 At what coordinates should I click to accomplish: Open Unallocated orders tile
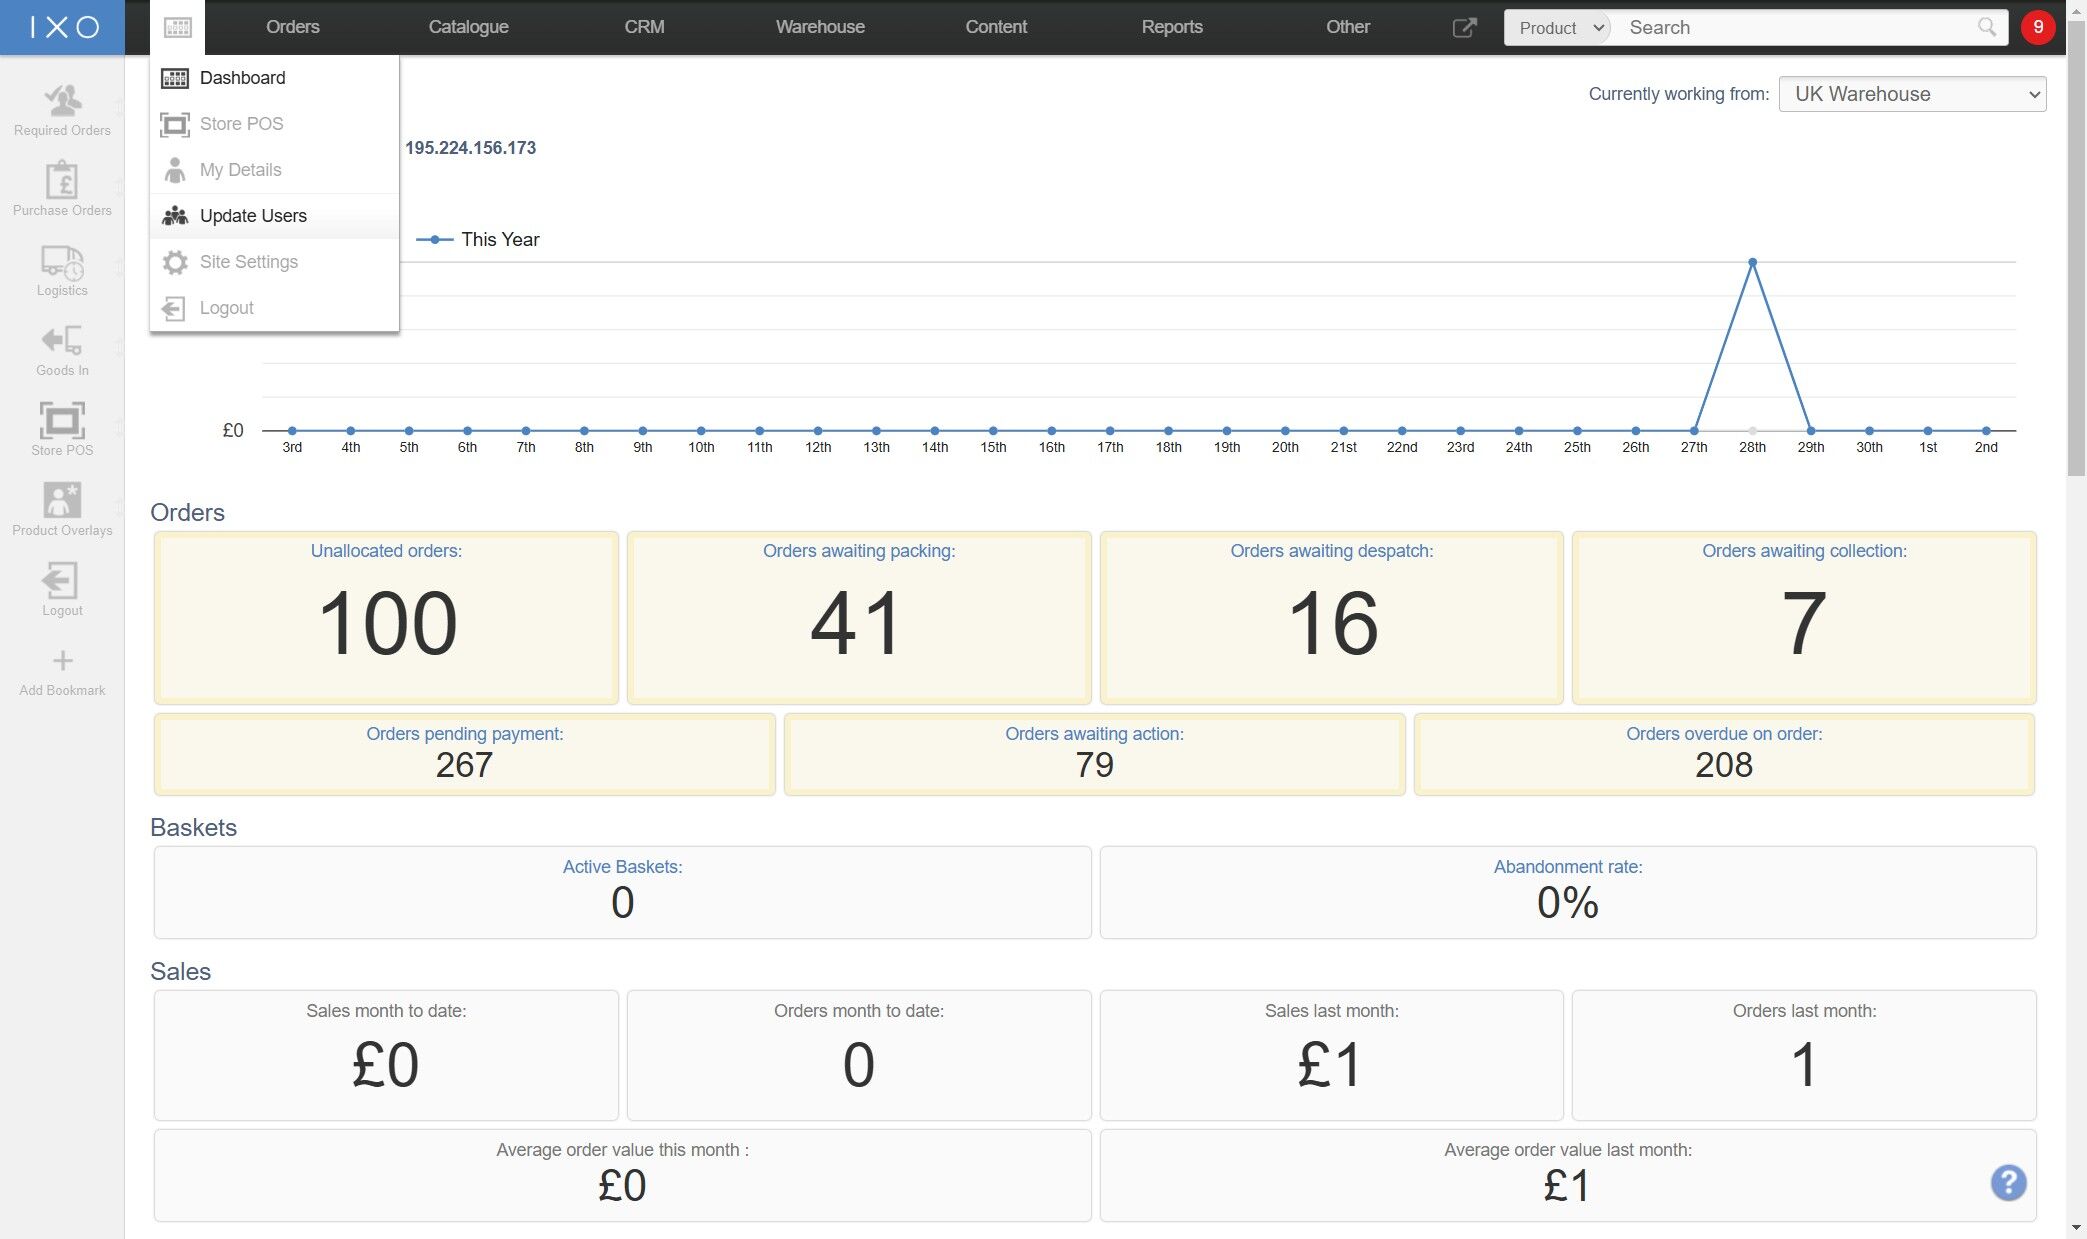click(x=386, y=618)
